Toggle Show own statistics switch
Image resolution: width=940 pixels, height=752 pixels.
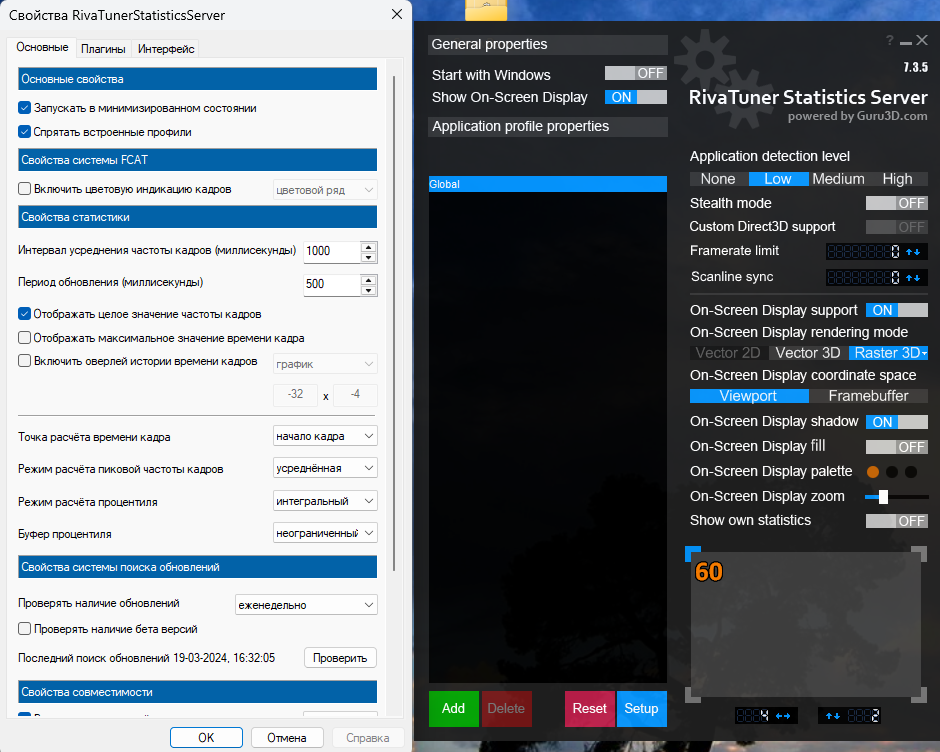tap(897, 521)
